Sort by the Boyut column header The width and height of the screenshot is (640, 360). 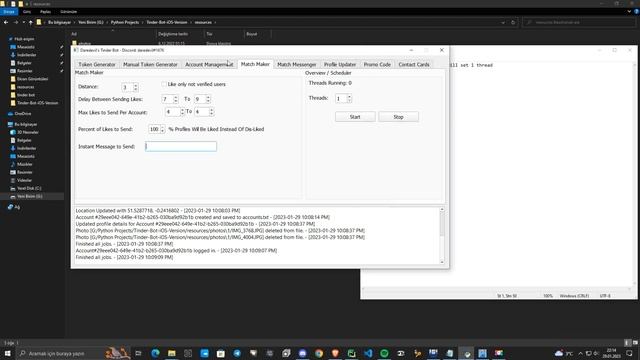coord(252,34)
